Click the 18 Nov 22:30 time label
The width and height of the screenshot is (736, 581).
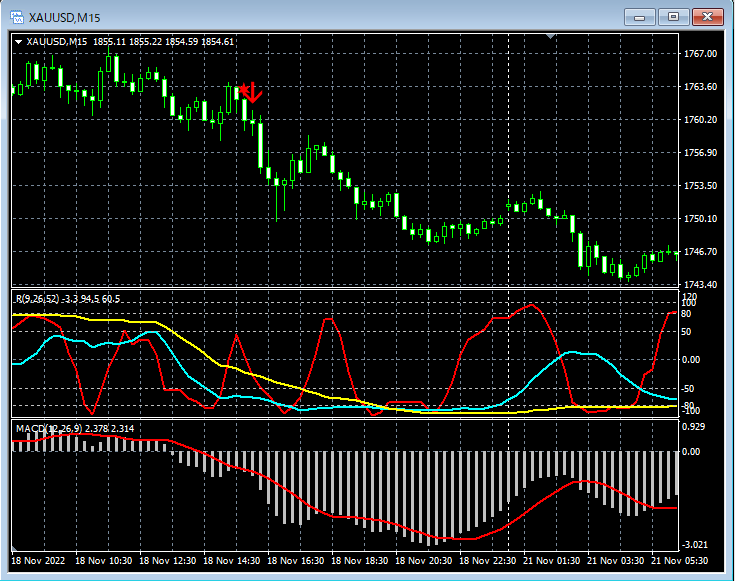pos(487,560)
